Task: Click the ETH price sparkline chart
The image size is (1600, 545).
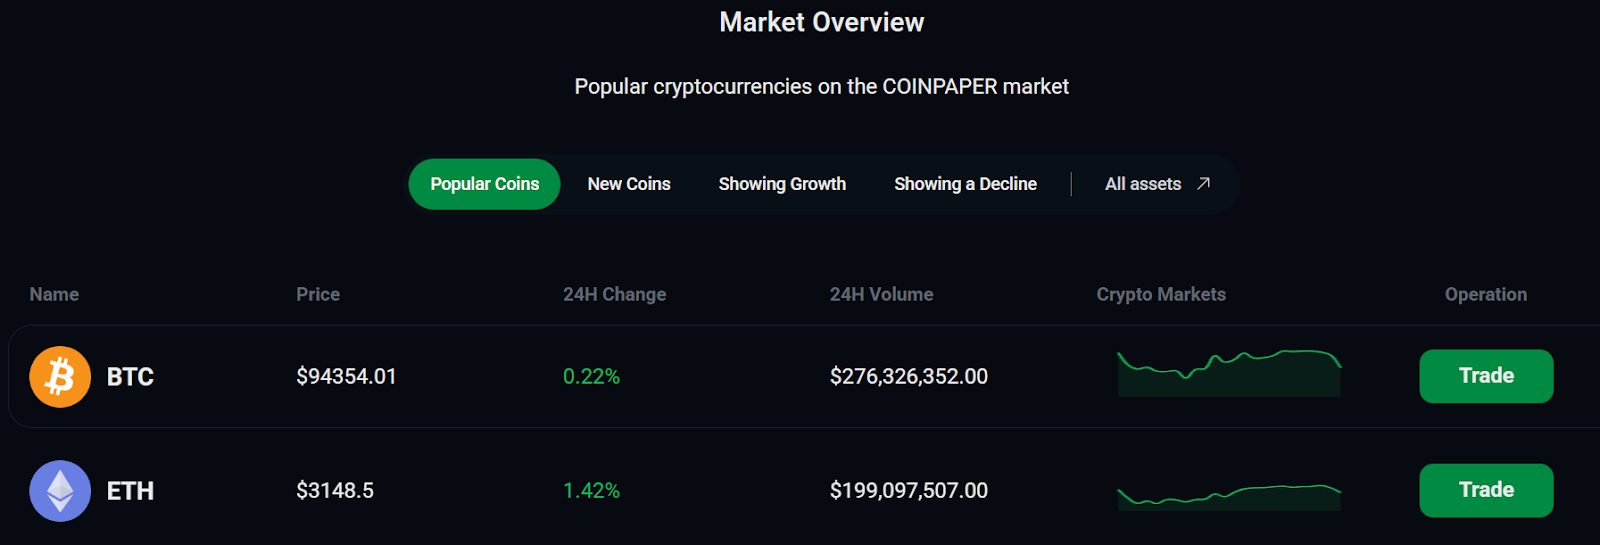Action: click(1229, 495)
